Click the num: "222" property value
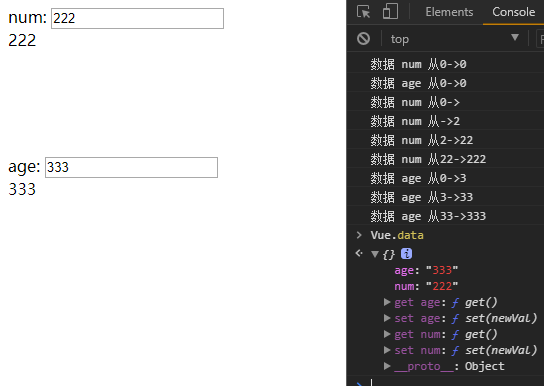This screenshot has width=544, height=386. point(442,286)
